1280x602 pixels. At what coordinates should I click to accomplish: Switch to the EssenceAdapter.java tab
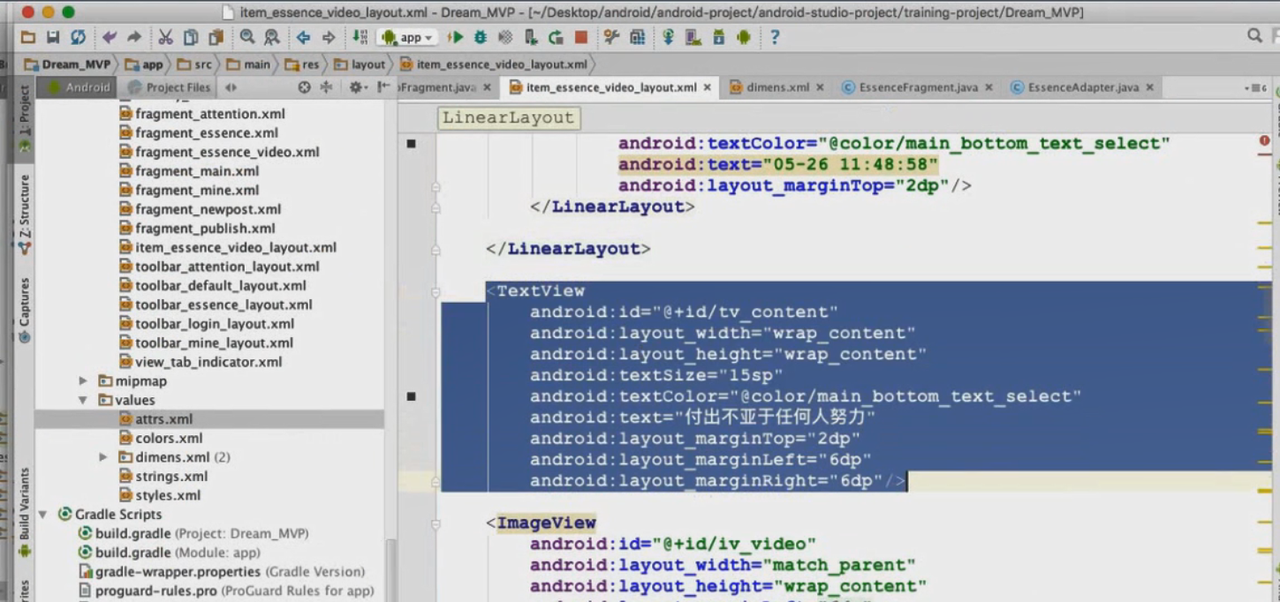(x=1082, y=87)
